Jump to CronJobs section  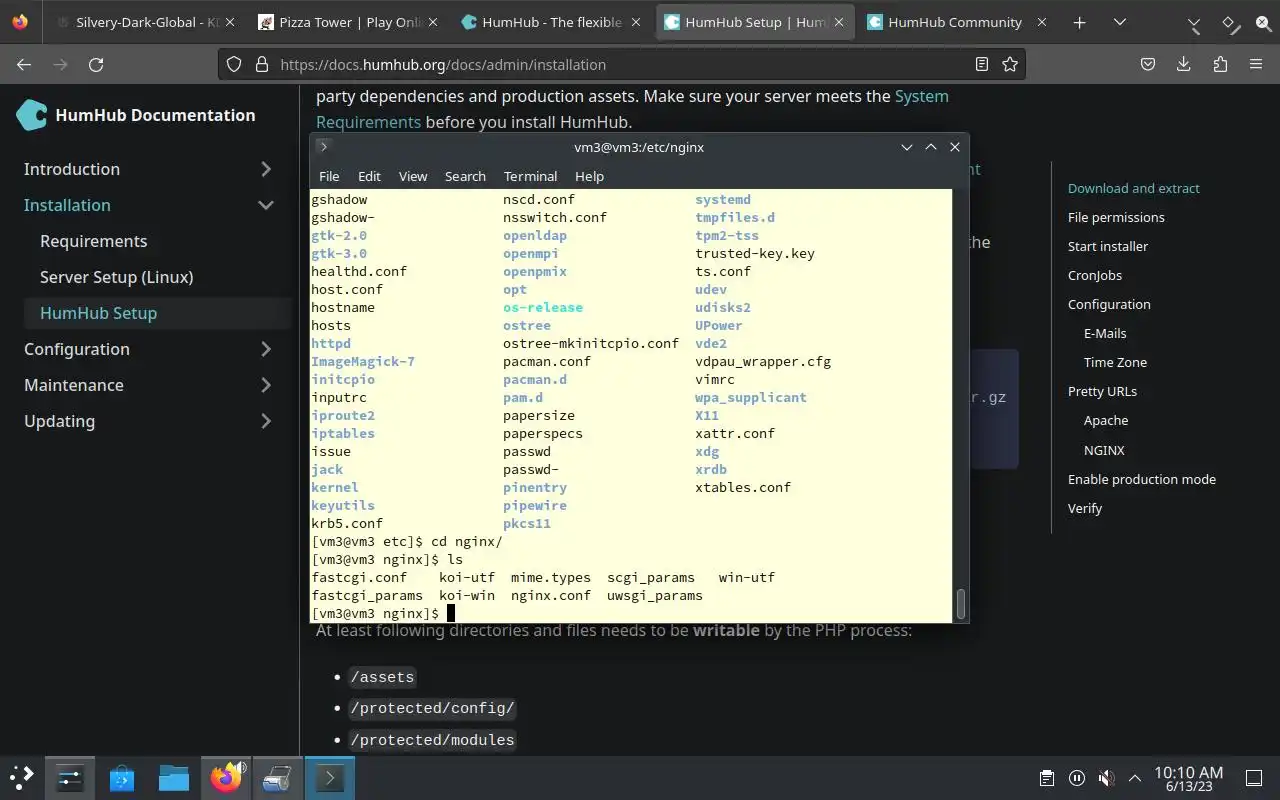pyautogui.click(x=1095, y=275)
